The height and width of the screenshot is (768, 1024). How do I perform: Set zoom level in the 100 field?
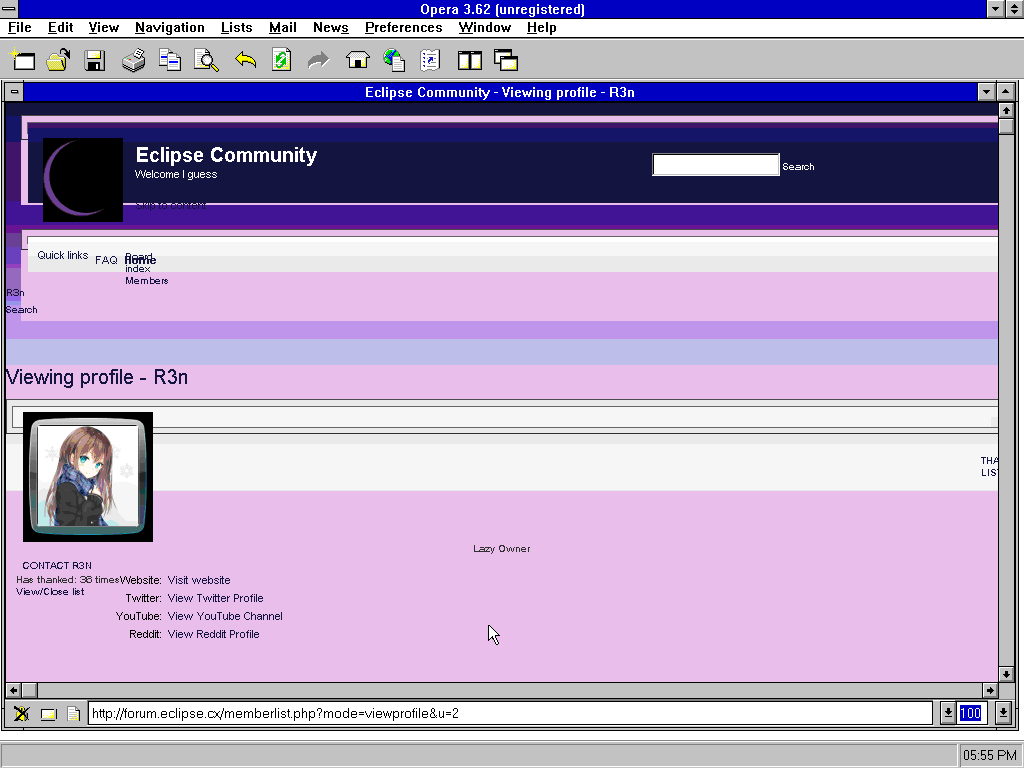970,712
